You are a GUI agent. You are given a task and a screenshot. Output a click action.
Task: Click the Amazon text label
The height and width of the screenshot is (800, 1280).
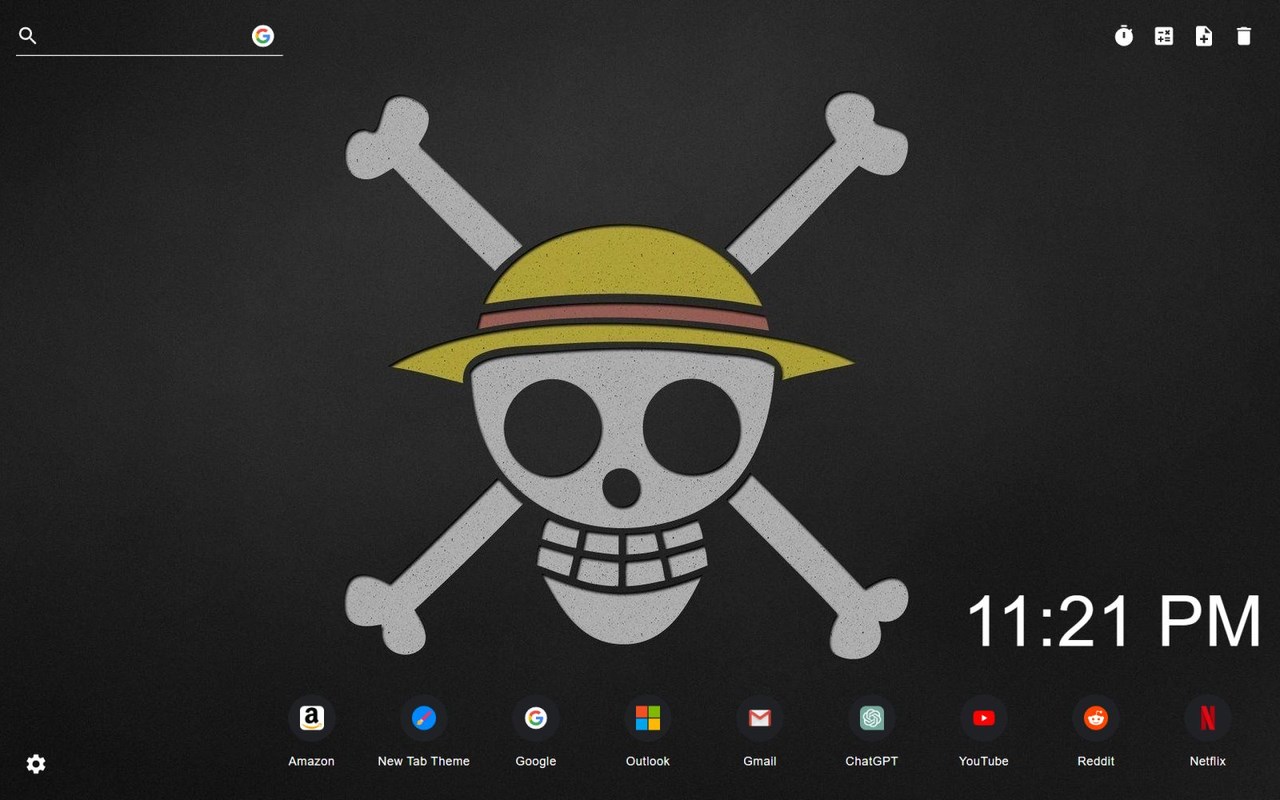pyautogui.click(x=312, y=761)
